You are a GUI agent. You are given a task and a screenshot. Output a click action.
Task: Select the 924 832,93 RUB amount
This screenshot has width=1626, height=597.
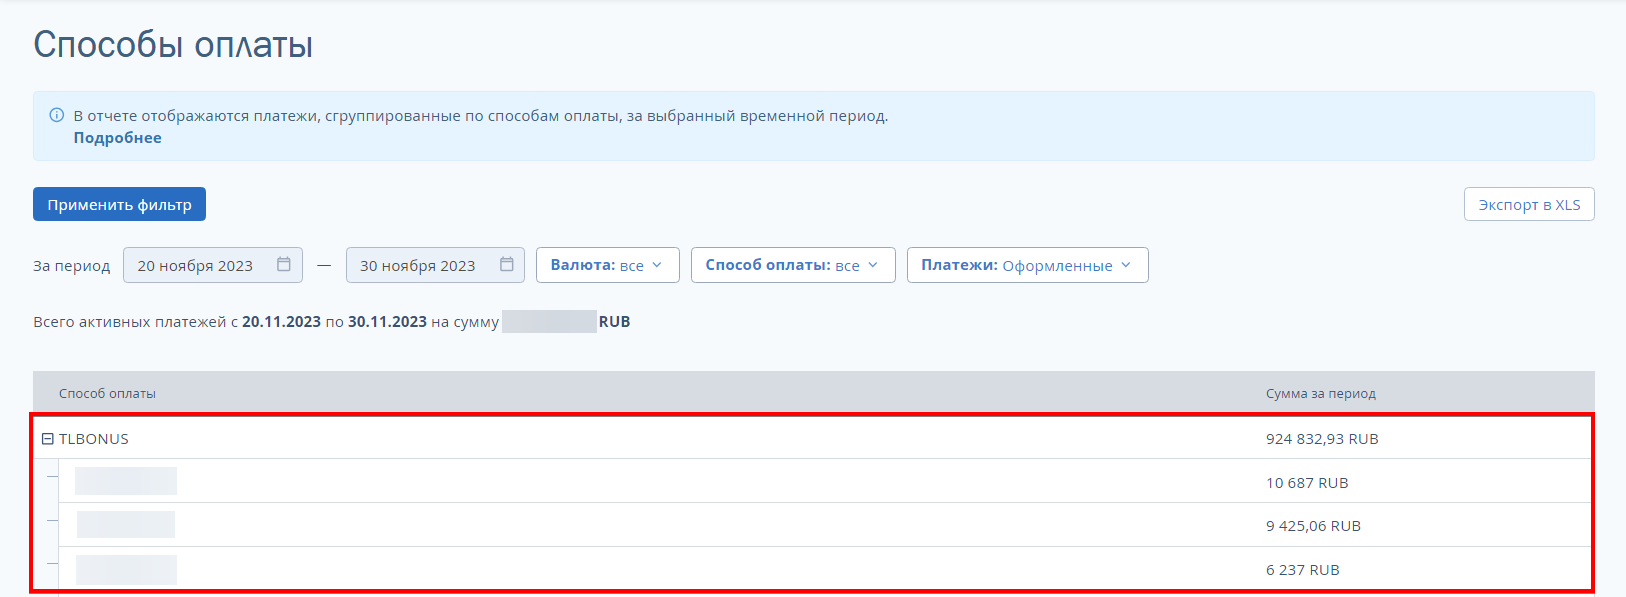point(1322,439)
